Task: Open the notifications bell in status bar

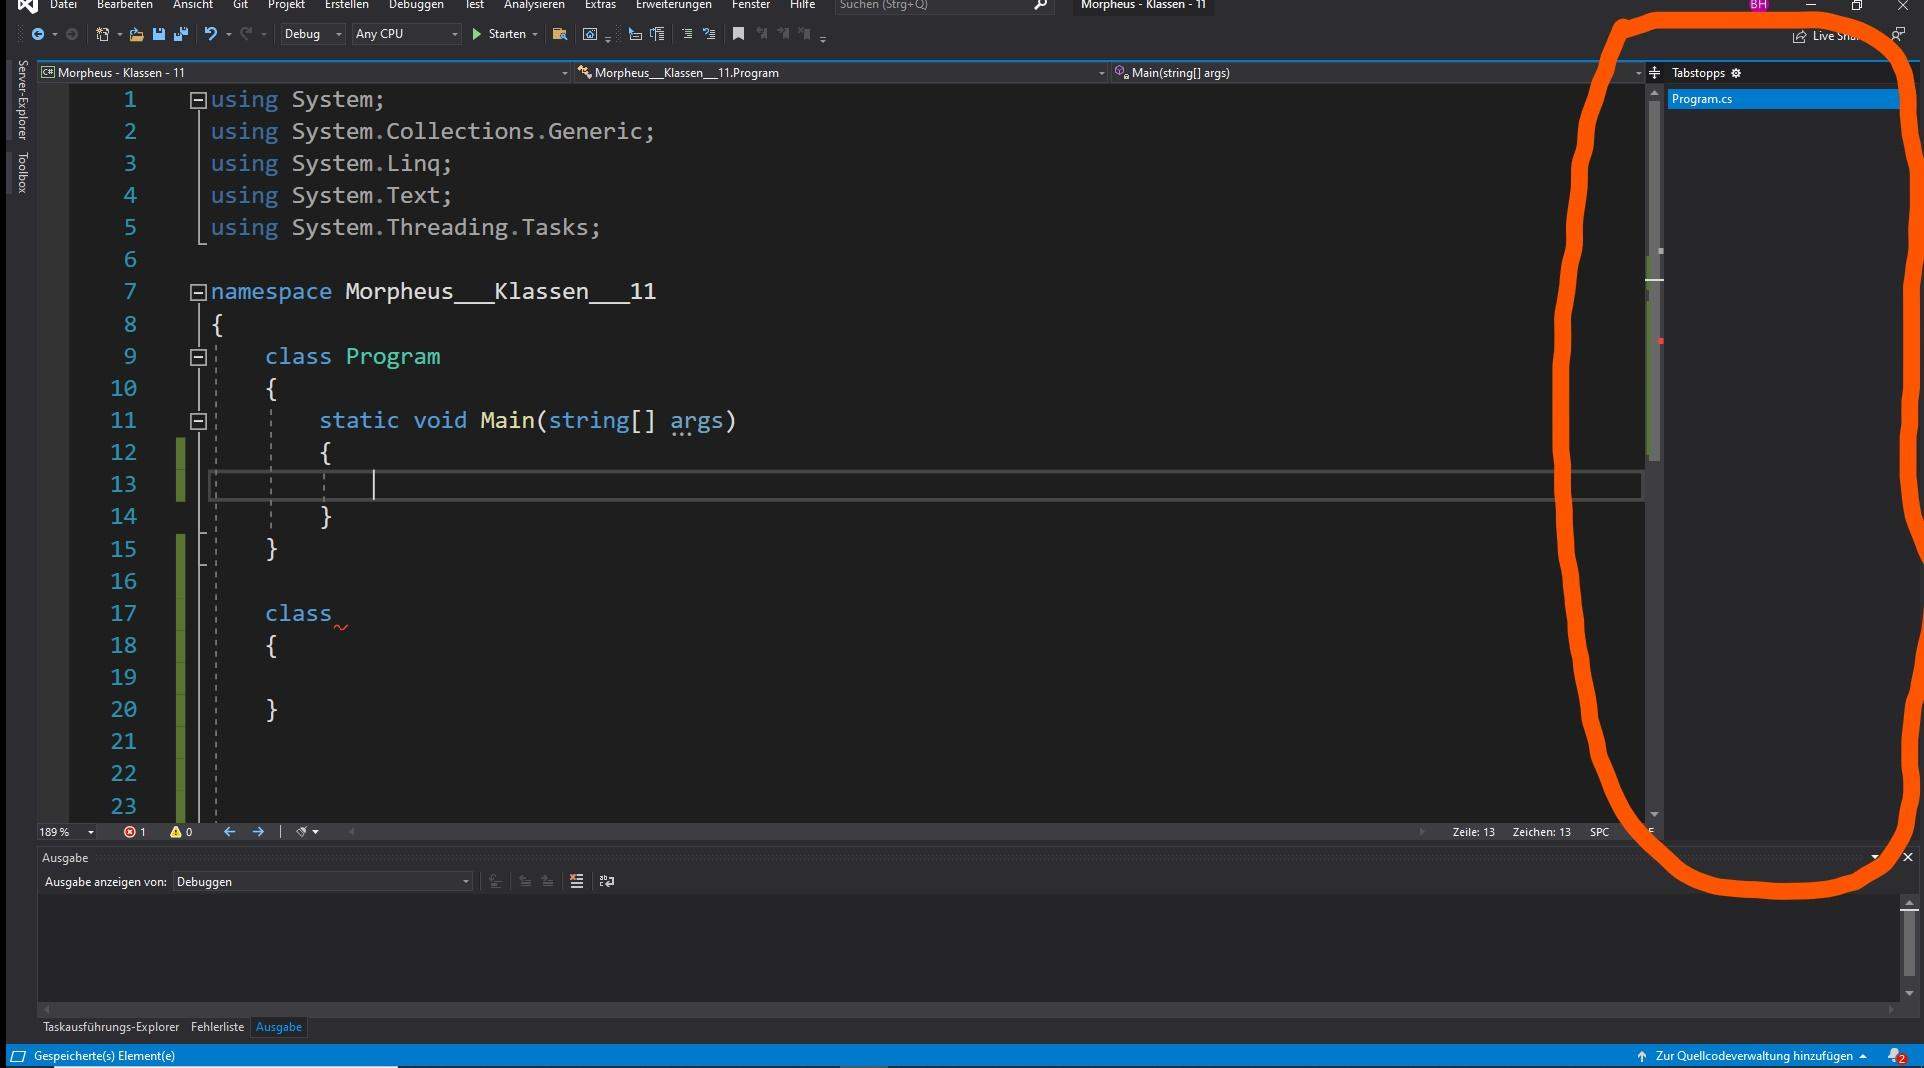Action: click(x=1896, y=1056)
